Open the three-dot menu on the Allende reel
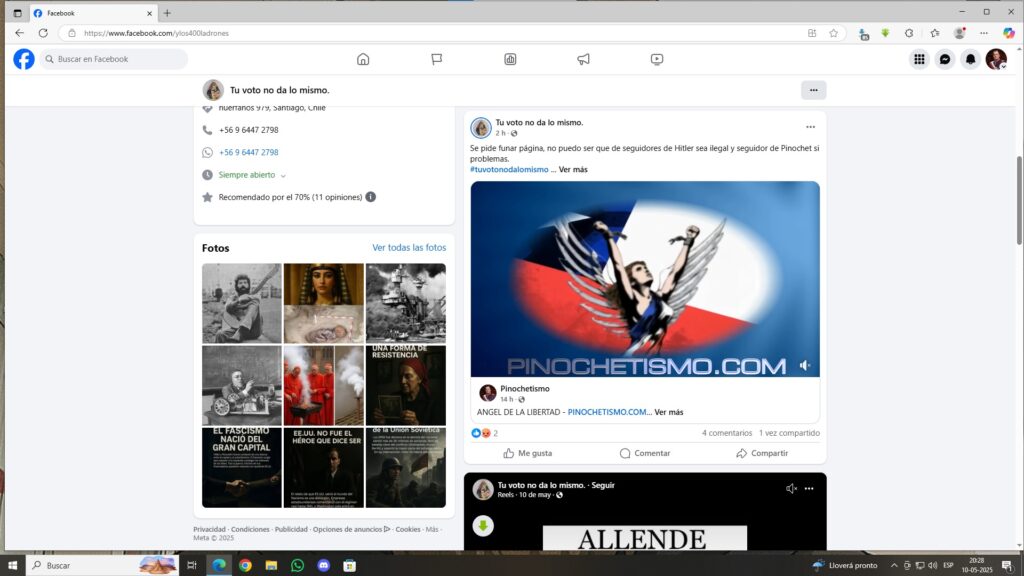 [809, 488]
